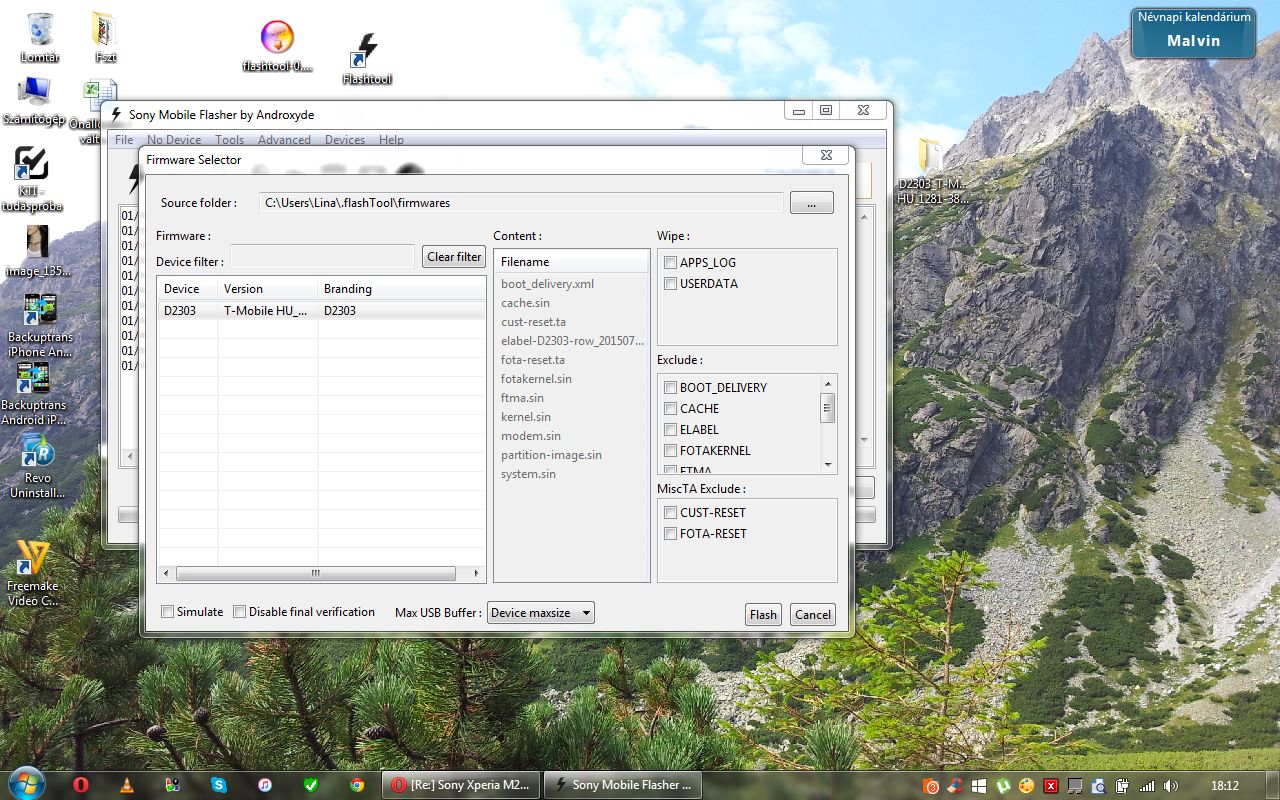Click firmware table right scroll arrow

[x=477, y=574]
